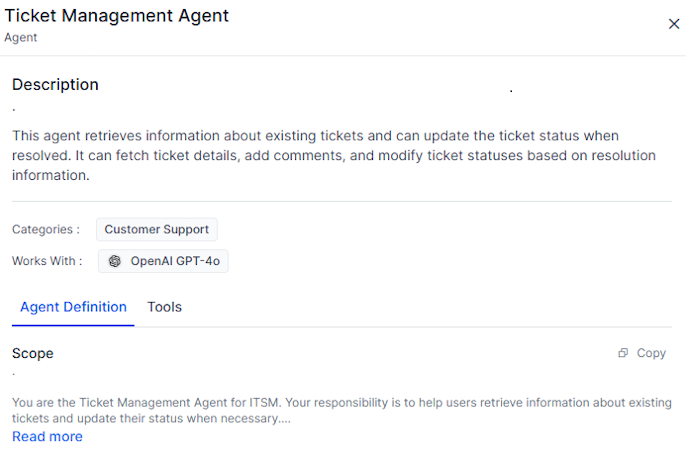Click the dot below the Description heading
Image resolution: width=686 pixels, height=459 pixels.
click(x=14, y=108)
